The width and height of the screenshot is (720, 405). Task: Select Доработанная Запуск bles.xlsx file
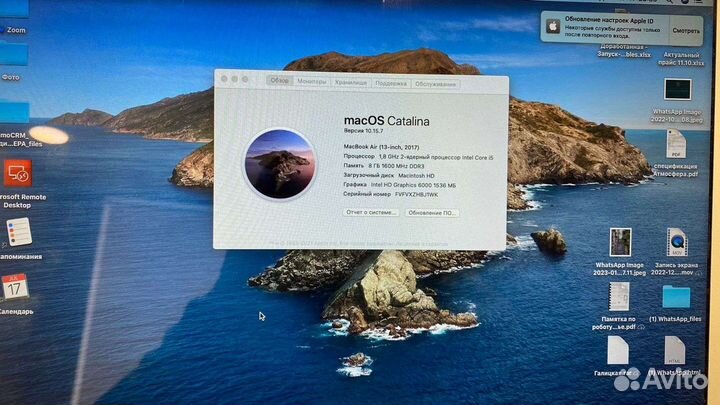624,51
